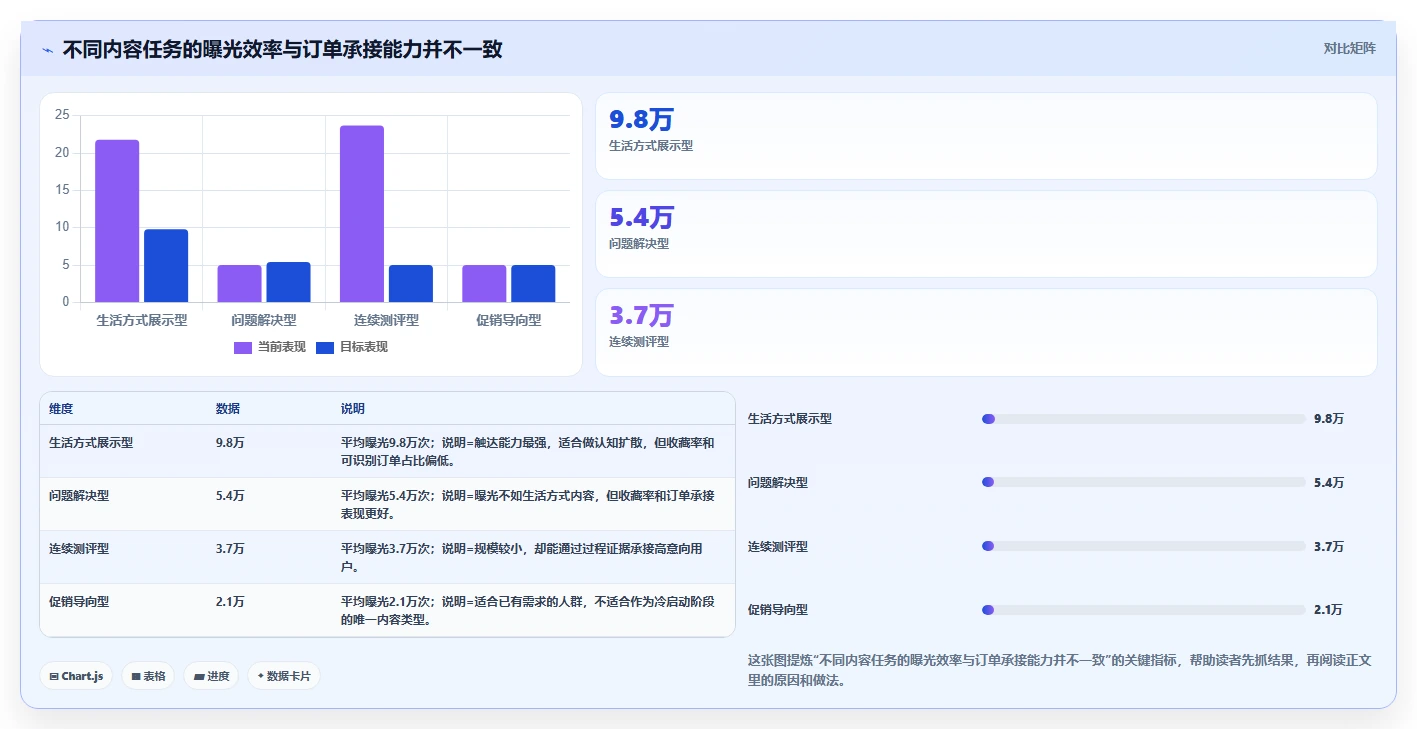
Task: Click the 促销导向型 label beside progress bar
Action: pos(778,610)
